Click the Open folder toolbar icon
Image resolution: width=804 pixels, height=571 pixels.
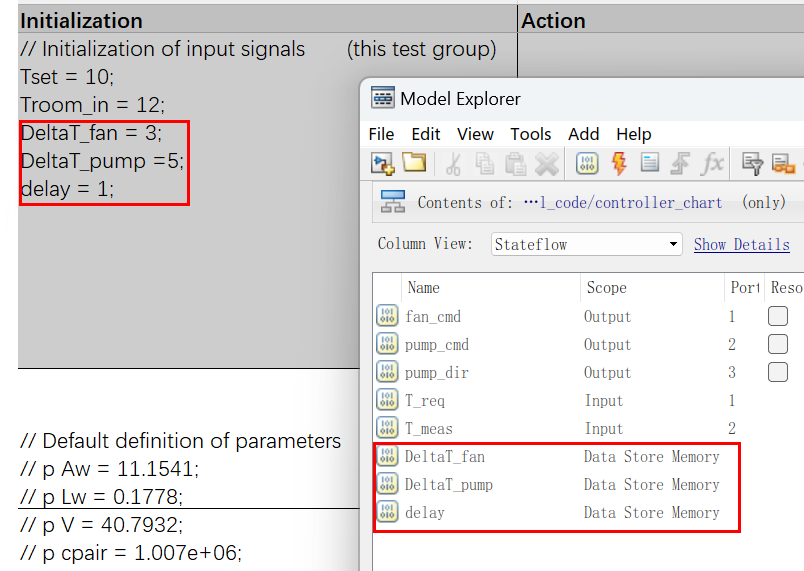tap(414, 163)
